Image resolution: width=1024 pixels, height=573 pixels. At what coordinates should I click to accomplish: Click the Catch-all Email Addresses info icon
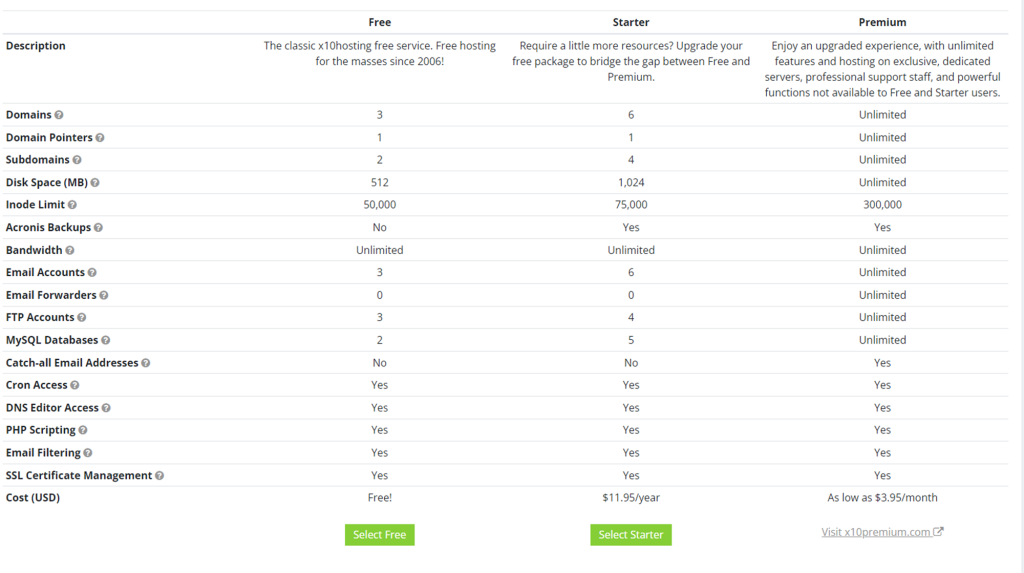pyautogui.click(x=146, y=363)
